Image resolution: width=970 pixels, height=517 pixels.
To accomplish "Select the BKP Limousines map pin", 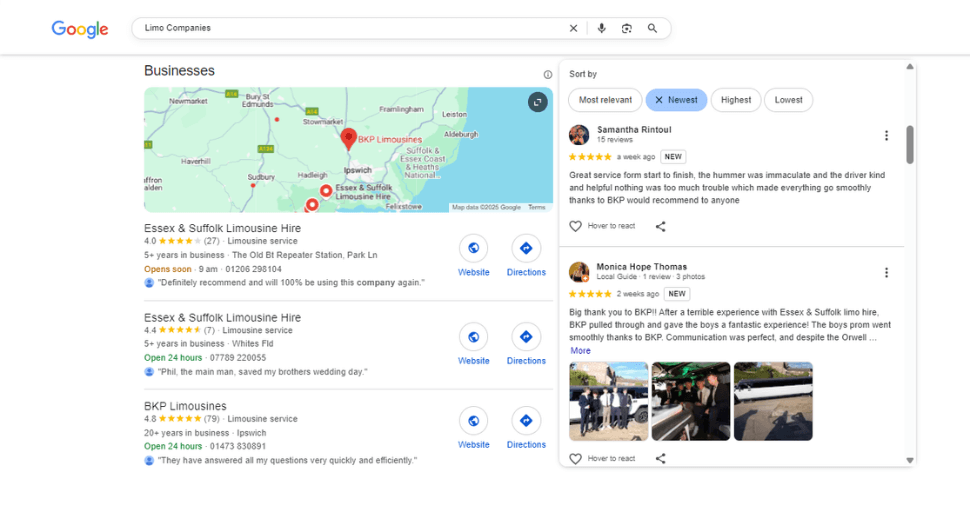I will 349,139.
